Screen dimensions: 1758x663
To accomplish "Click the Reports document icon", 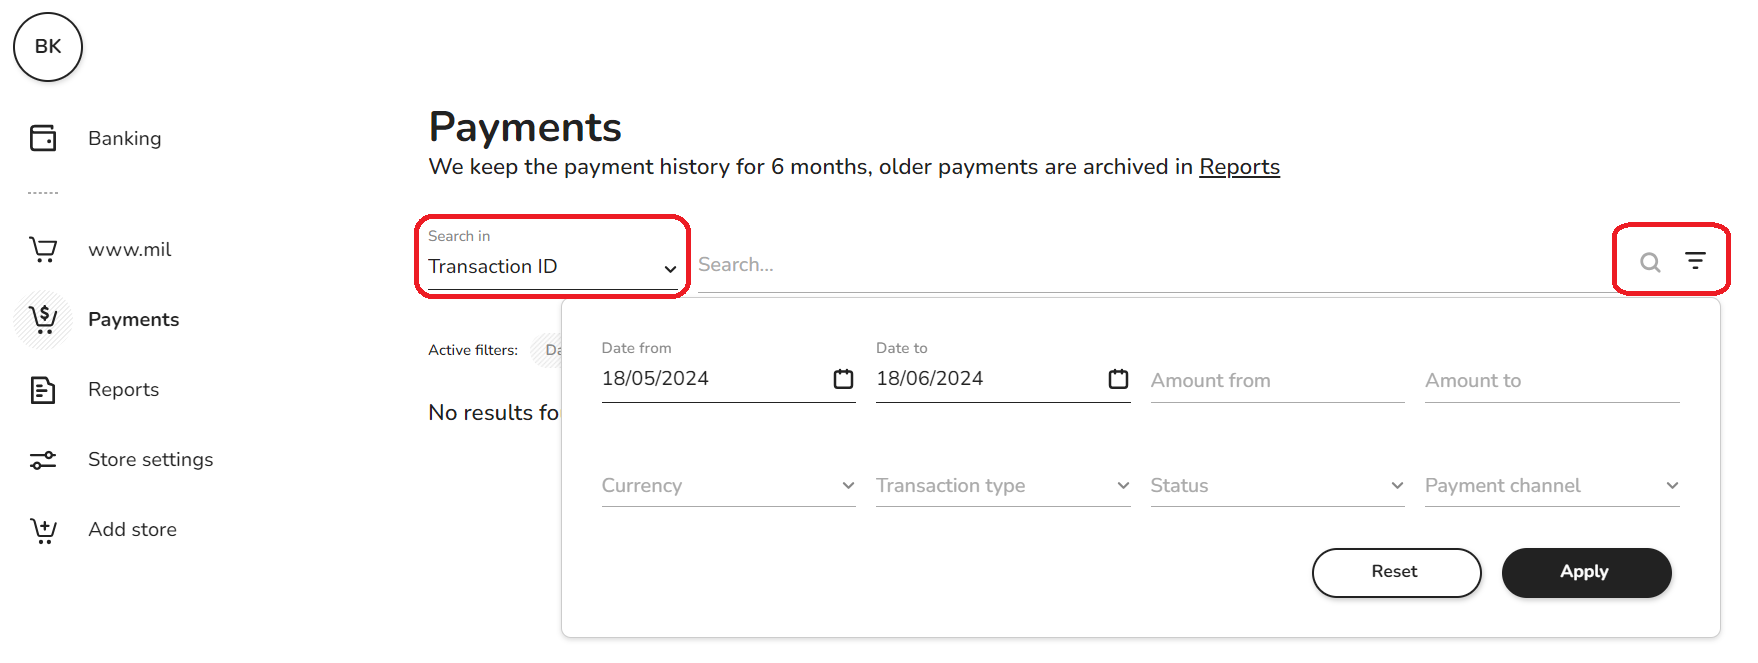I will click(x=43, y=390).
